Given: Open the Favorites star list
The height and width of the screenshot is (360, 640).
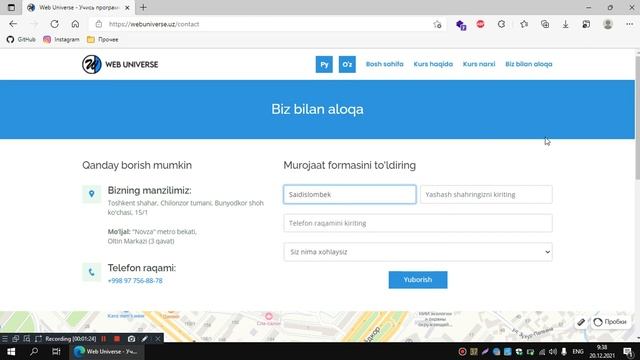Looking at the screenshot, I should (524, 24).
